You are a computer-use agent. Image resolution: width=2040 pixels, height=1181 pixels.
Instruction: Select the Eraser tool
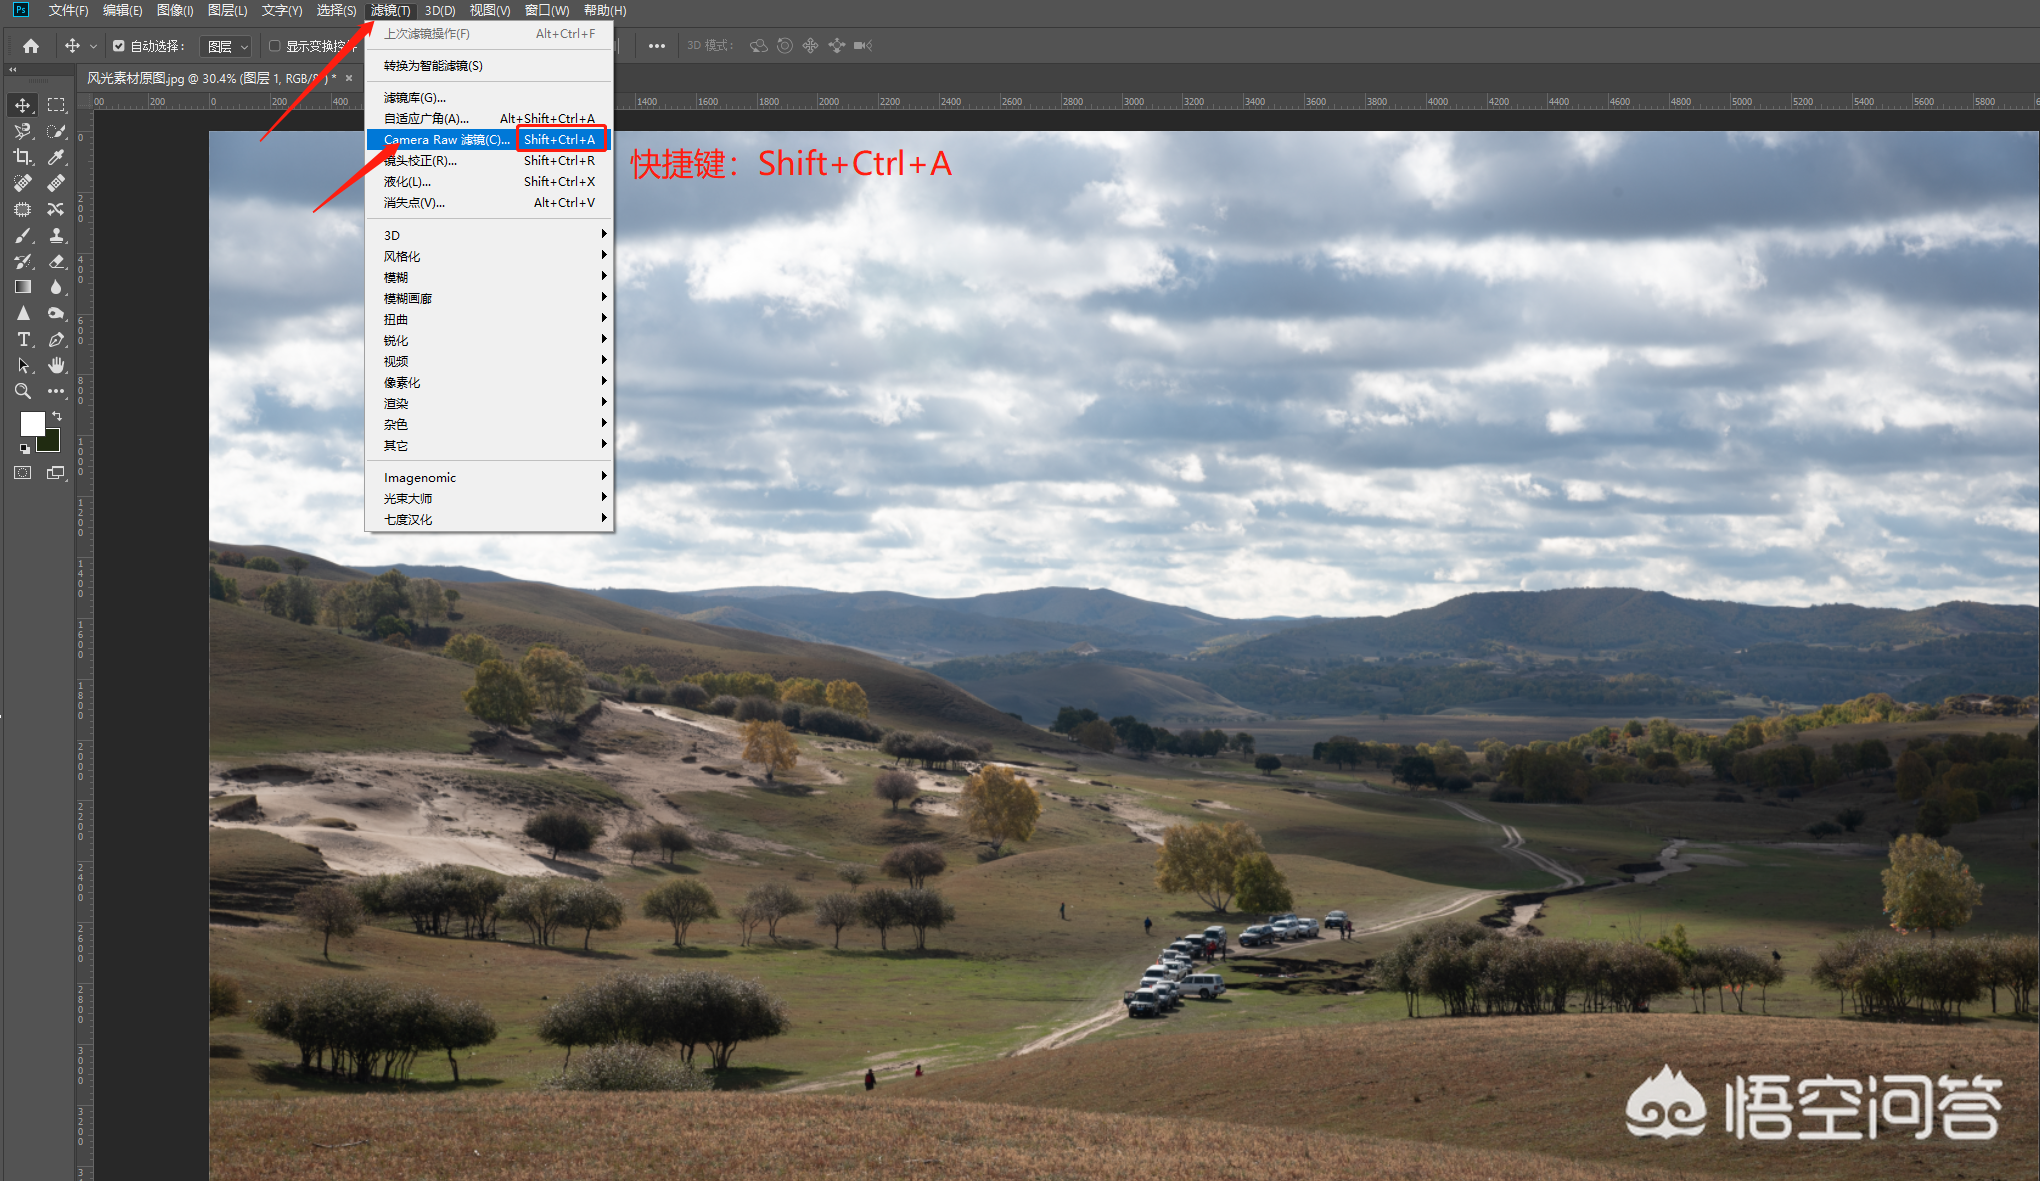point(56,261)
